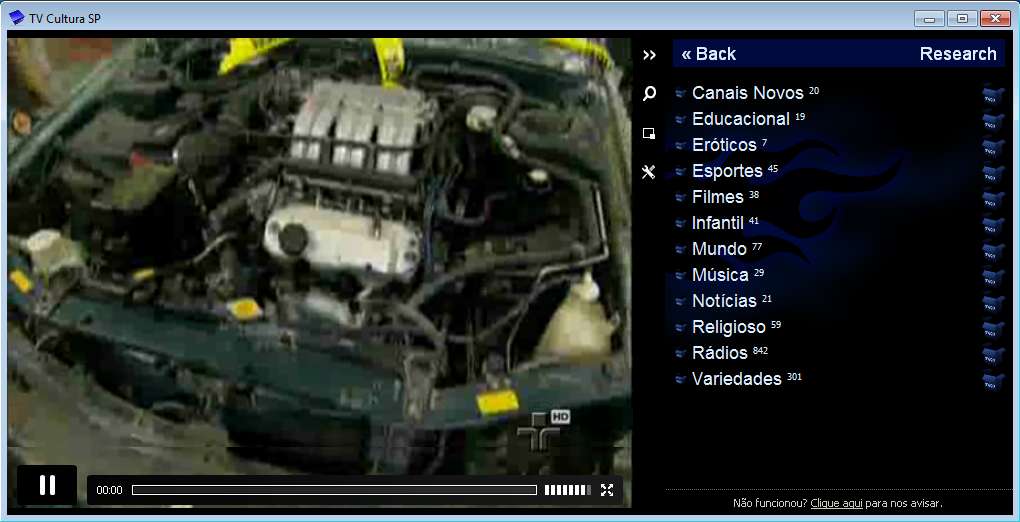The height and width of the screenshot is (522, 1020).
Task: Select the Notícias category
Action: pos(724,301)
